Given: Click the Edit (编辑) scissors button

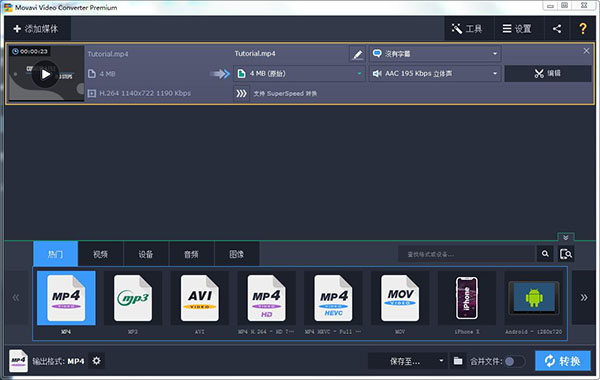Looking at the screenshot, I should pos(548,73).
